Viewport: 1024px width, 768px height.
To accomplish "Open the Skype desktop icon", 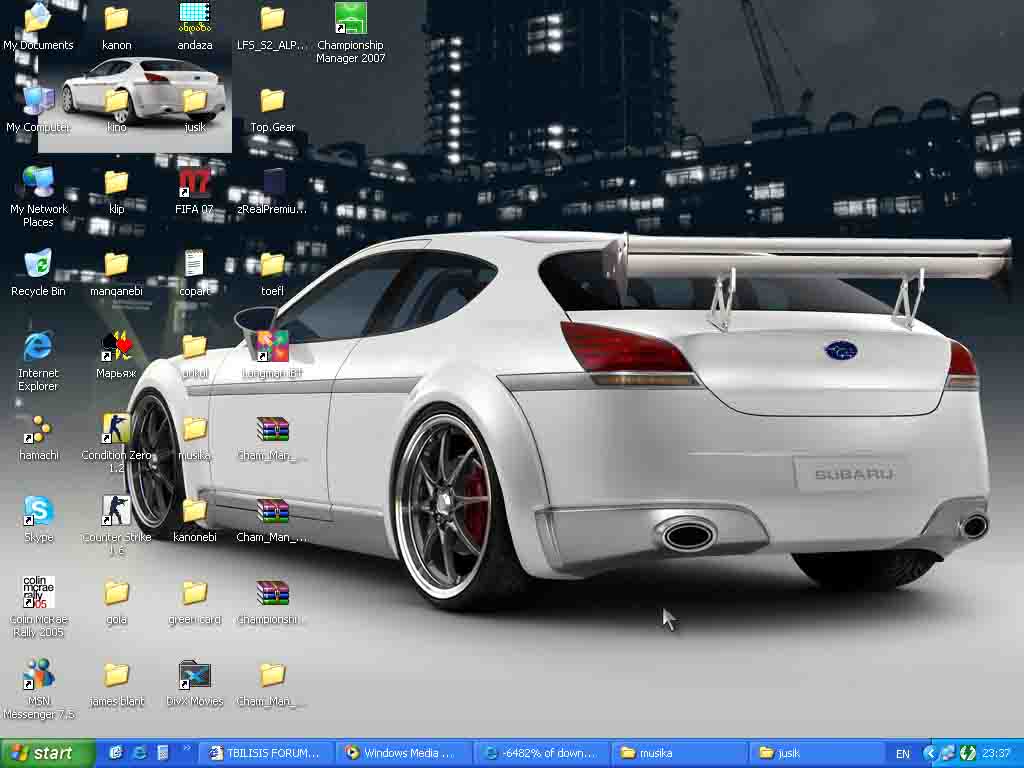I will point(38,512).
